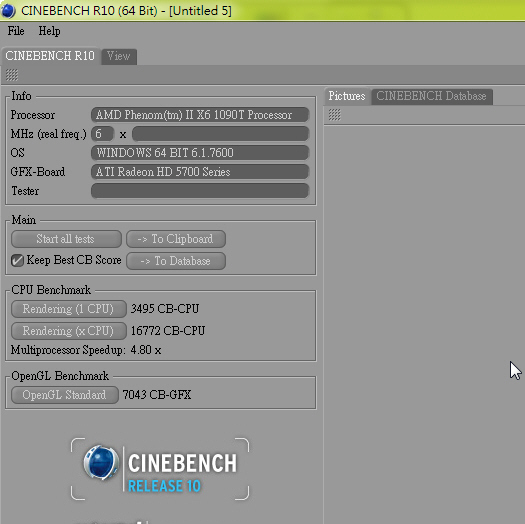The width and height of the screenshot is (525, 524).
Task: Click the empty Tester input field
Action: pos(200,191)
